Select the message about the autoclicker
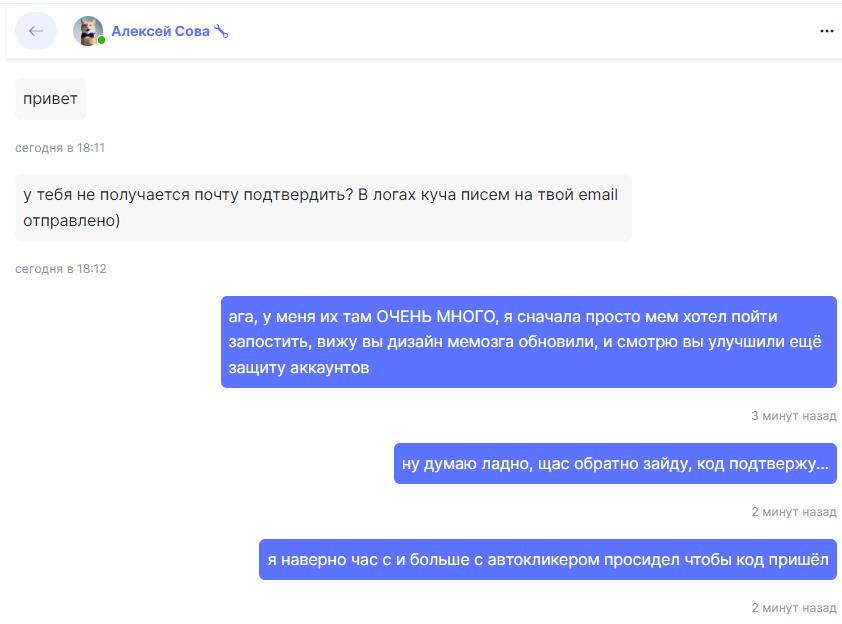This screenshot has height=624, width=842. (x=548, y=560)
